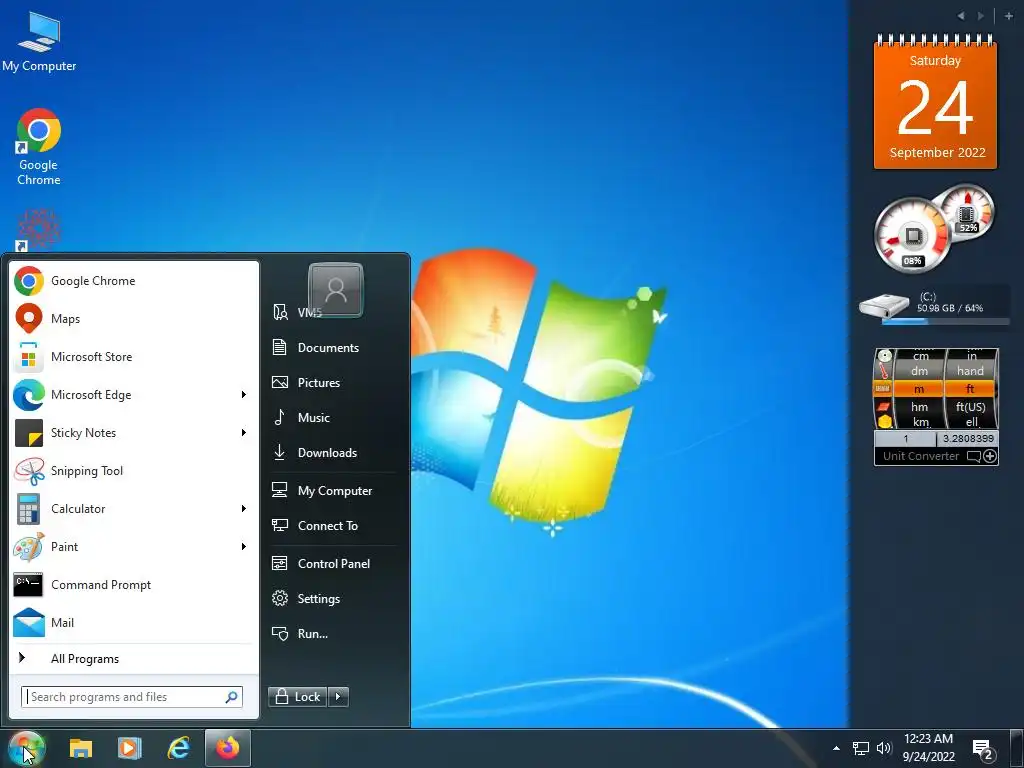Click the search magnifier icon in Start menu
1024x768 pixels.
tap(231, 697)
